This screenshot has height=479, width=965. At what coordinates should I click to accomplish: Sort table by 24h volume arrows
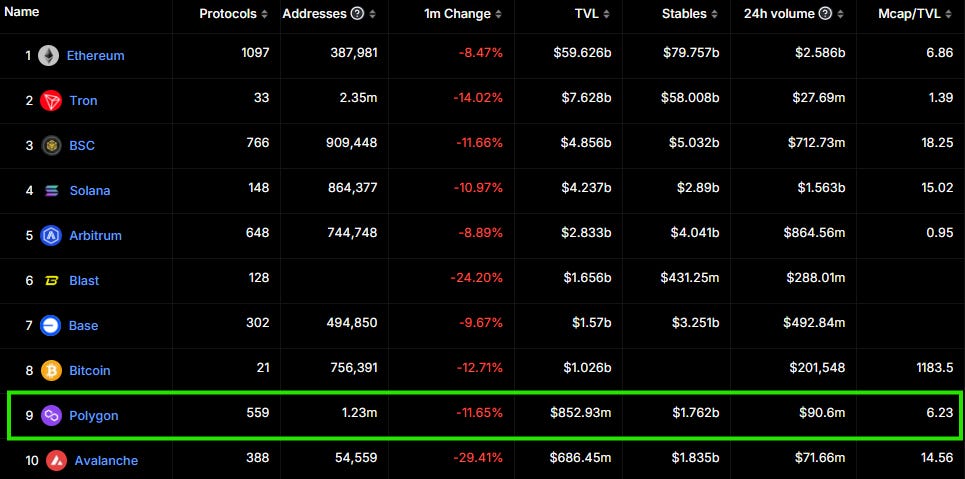point(841,14)
